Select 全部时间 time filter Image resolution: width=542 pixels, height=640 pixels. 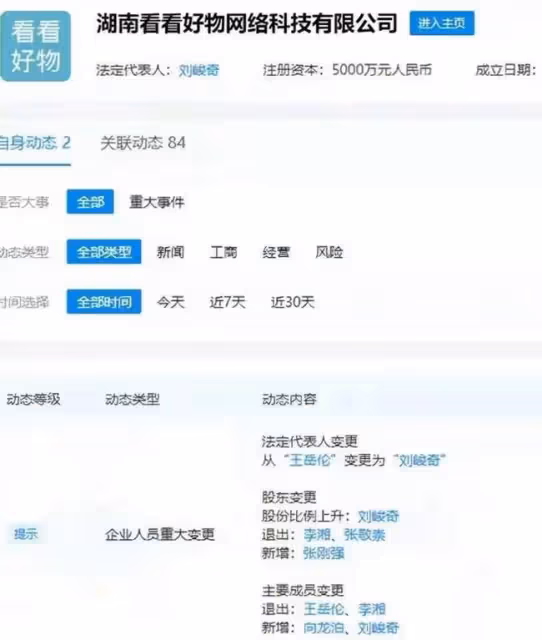tap(104, 302)
